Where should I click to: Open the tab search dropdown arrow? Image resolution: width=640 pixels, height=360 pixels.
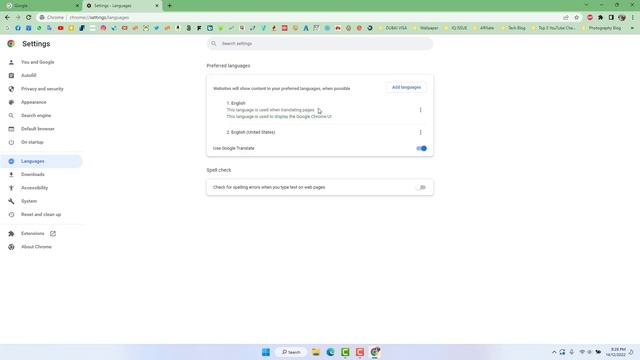coord(587,5)
